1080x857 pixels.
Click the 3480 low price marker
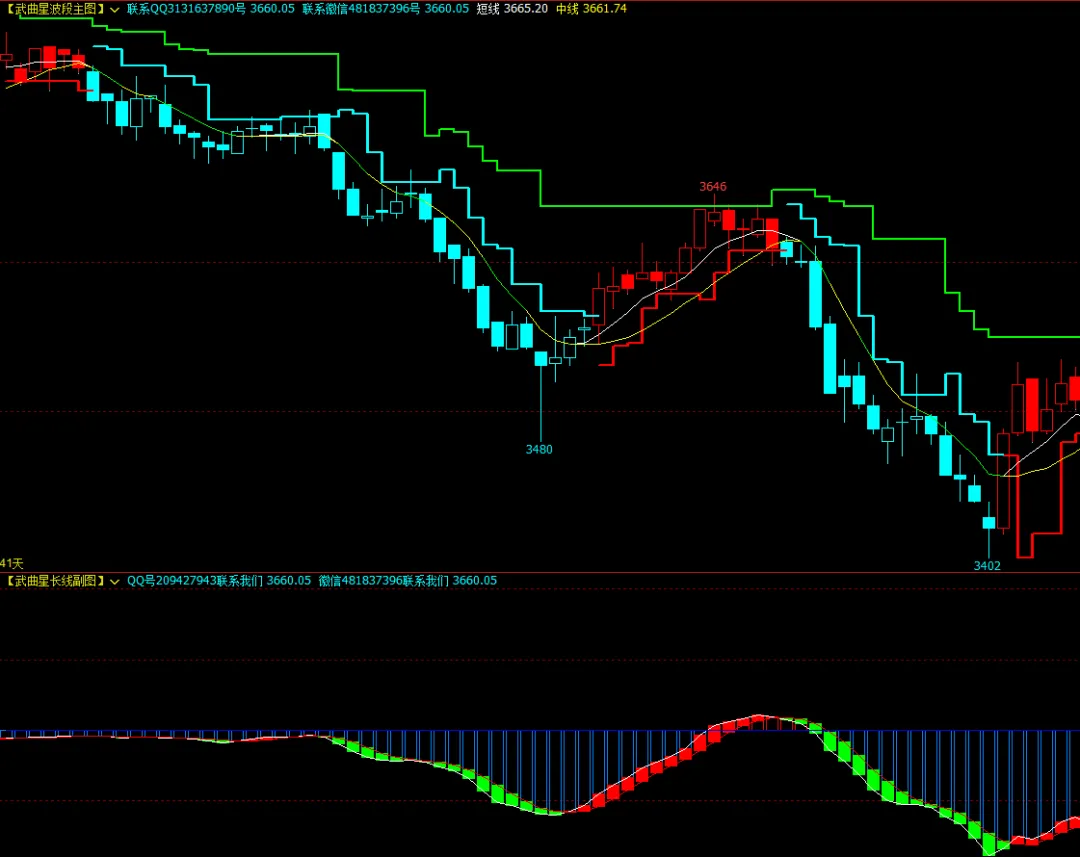click(539, 449)
